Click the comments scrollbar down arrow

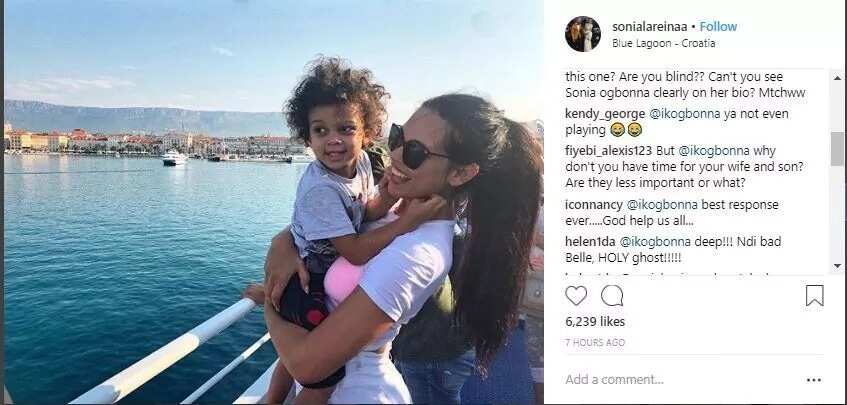pos(837,266)
